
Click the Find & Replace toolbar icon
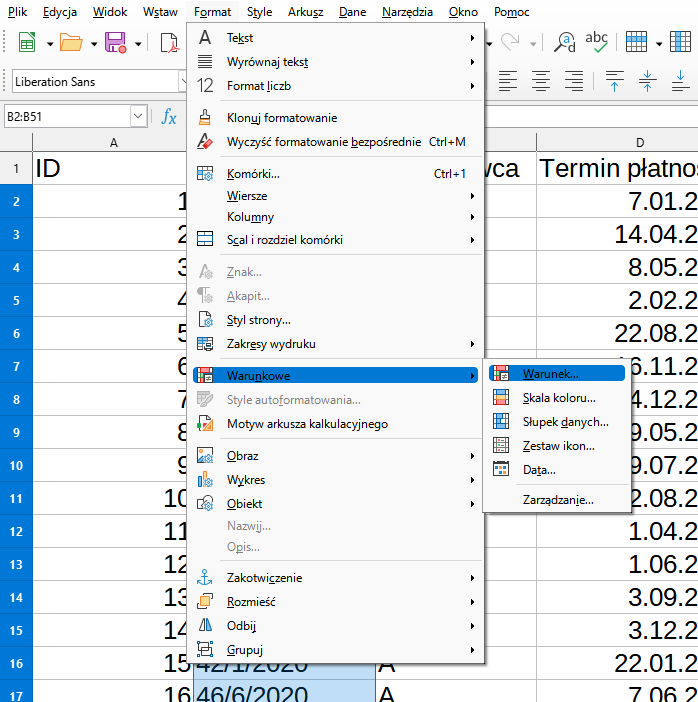[x=565, y=42]
